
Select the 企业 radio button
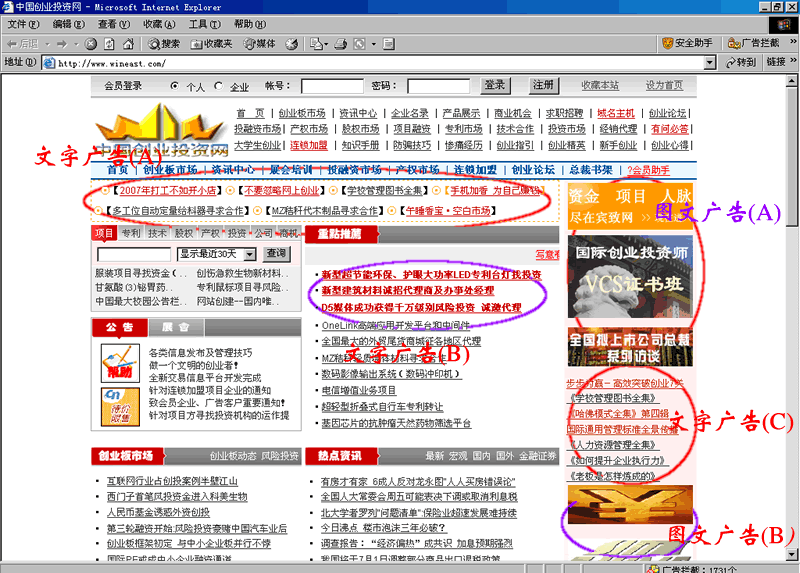coord(218,86)
